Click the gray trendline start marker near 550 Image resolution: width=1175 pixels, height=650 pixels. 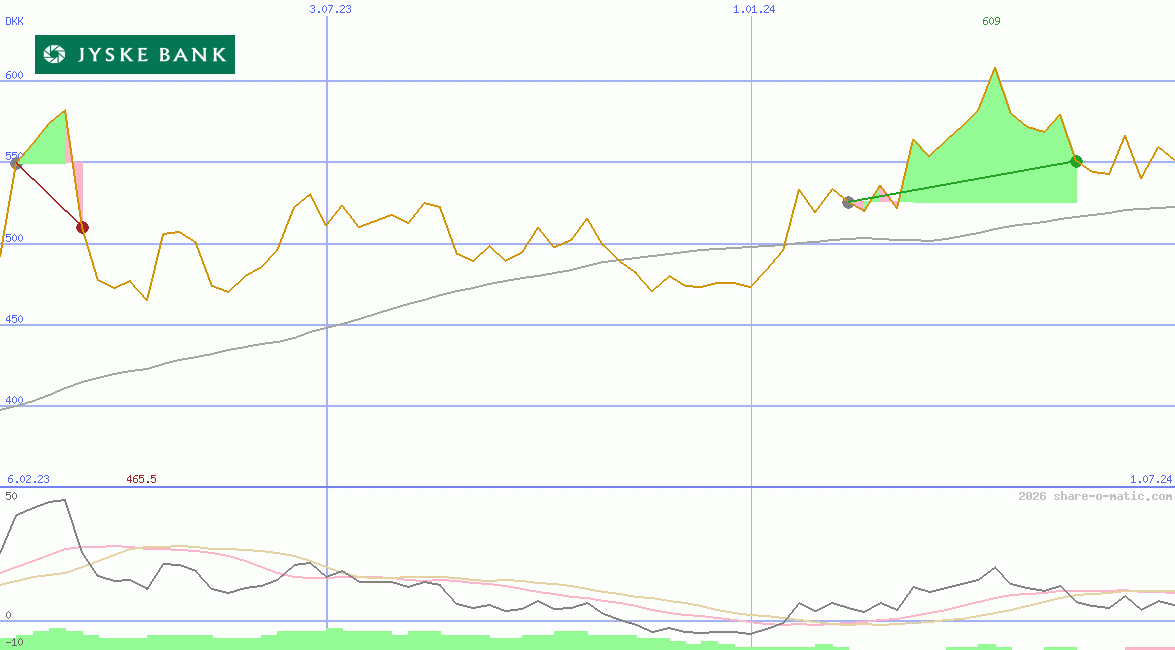[16, 163]
